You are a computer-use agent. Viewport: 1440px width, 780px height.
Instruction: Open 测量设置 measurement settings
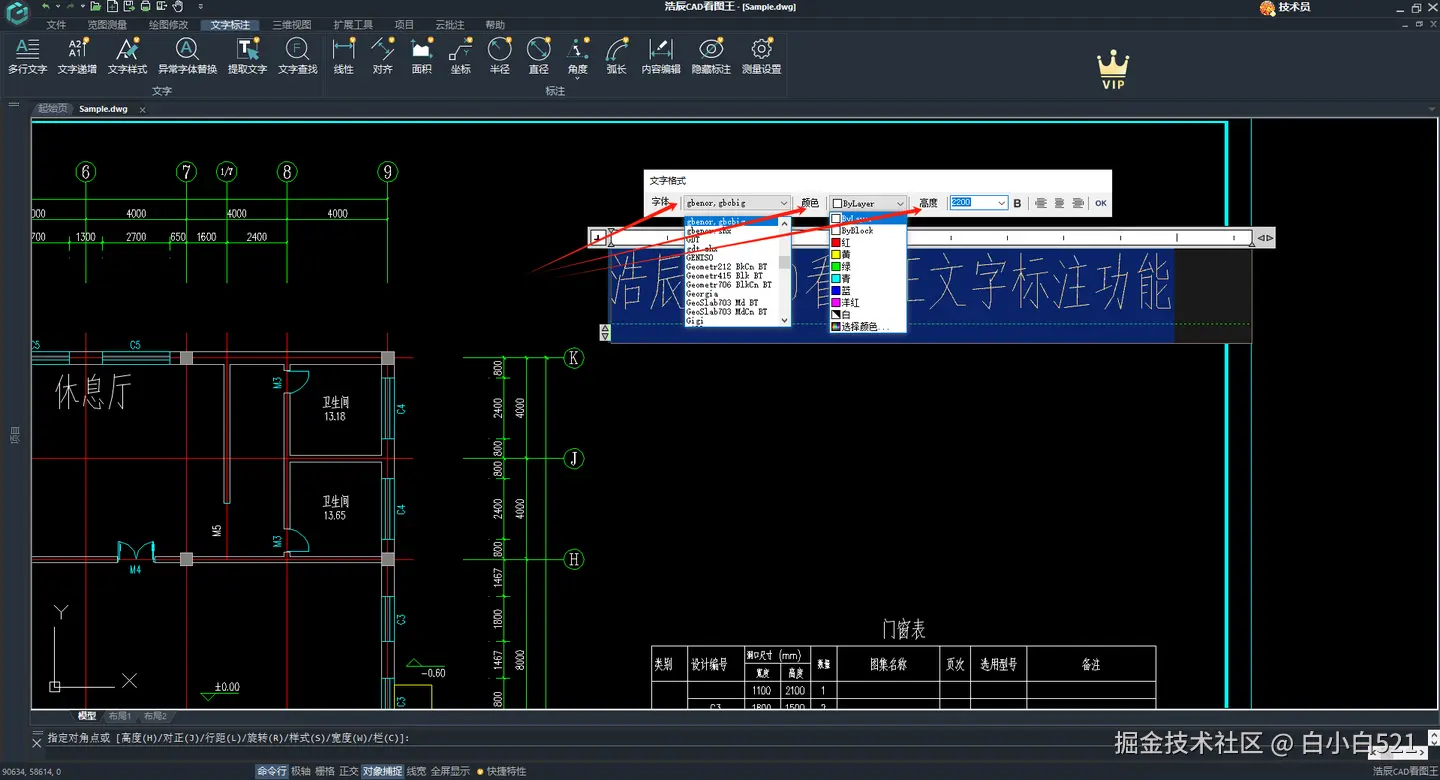pos(762,56)
